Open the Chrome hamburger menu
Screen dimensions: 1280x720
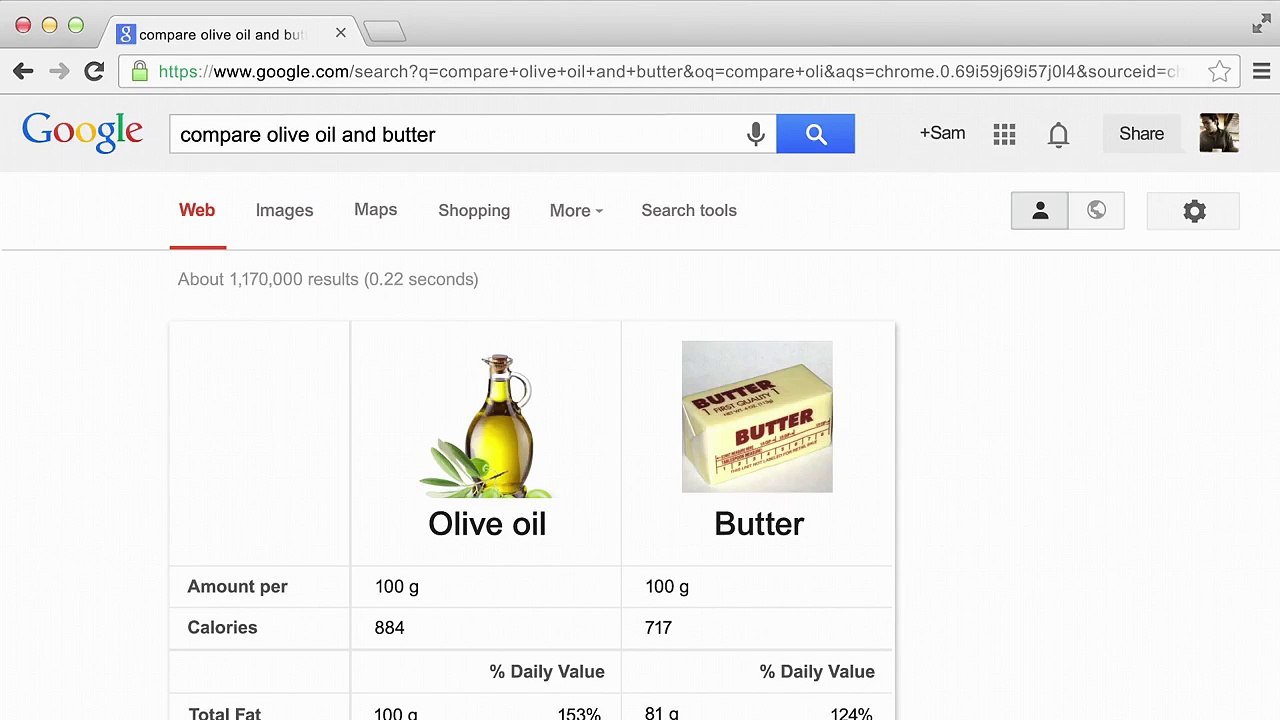(x=1262, y=71)
